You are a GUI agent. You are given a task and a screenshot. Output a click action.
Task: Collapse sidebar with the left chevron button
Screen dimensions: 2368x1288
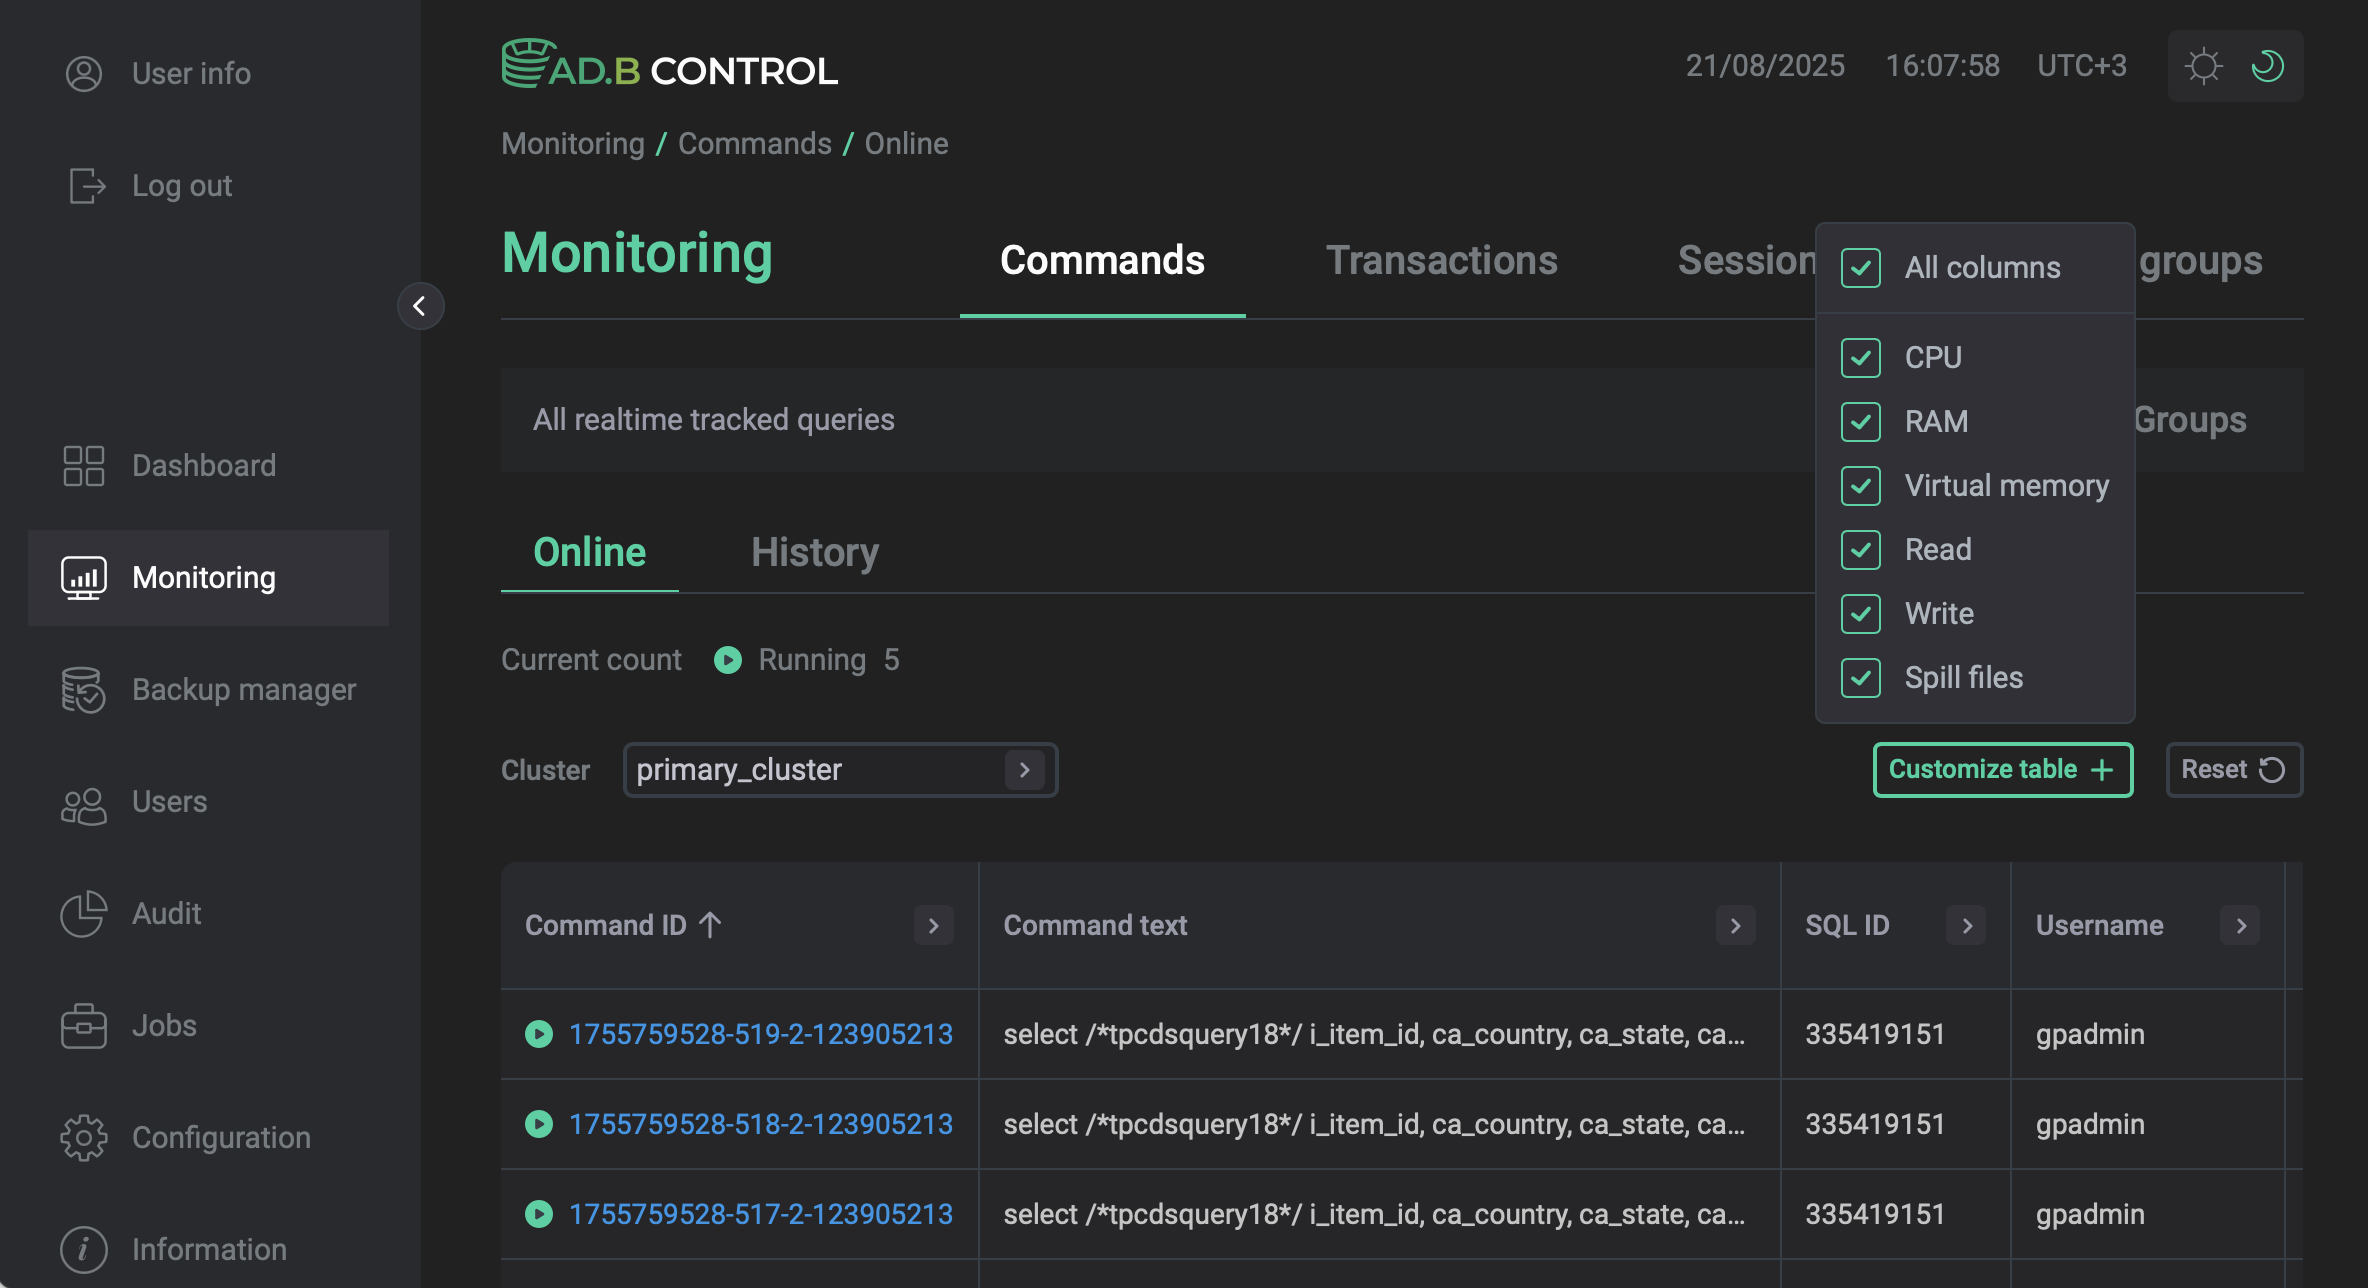420,306
